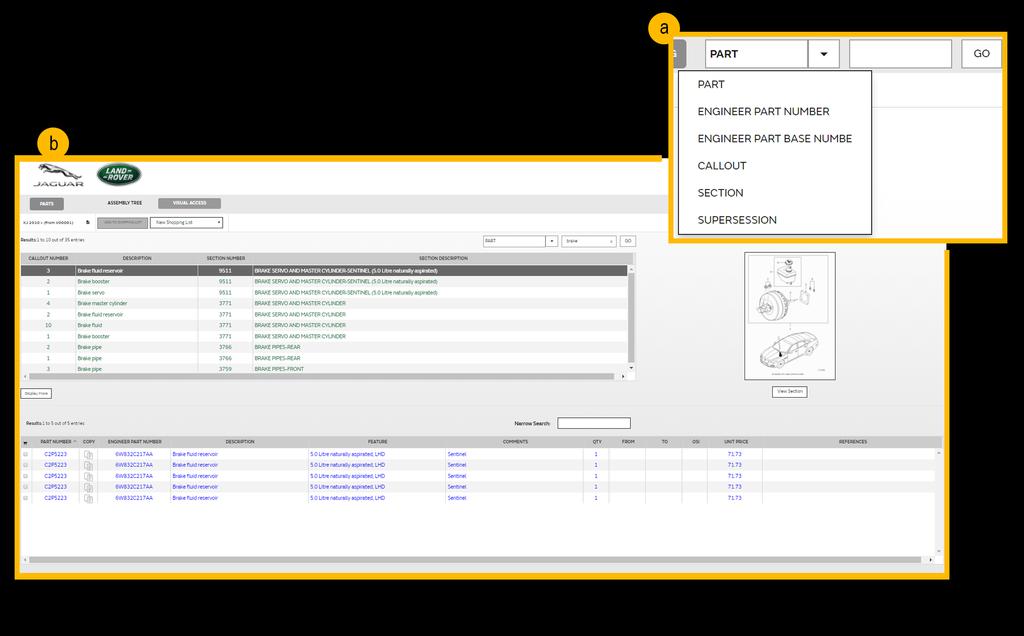Select the 'Brake servo' row

(324, 293)
